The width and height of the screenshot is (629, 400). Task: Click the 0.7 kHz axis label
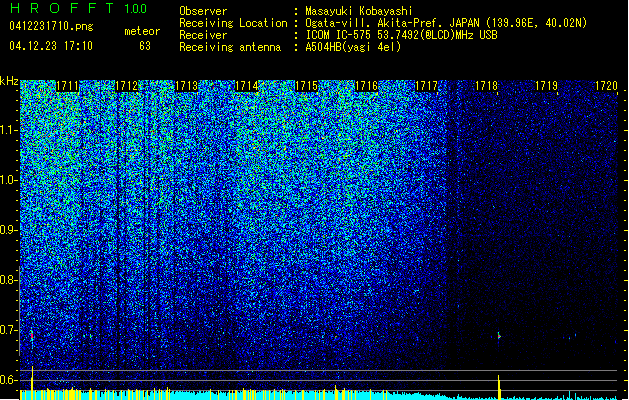tap(9, 330)
